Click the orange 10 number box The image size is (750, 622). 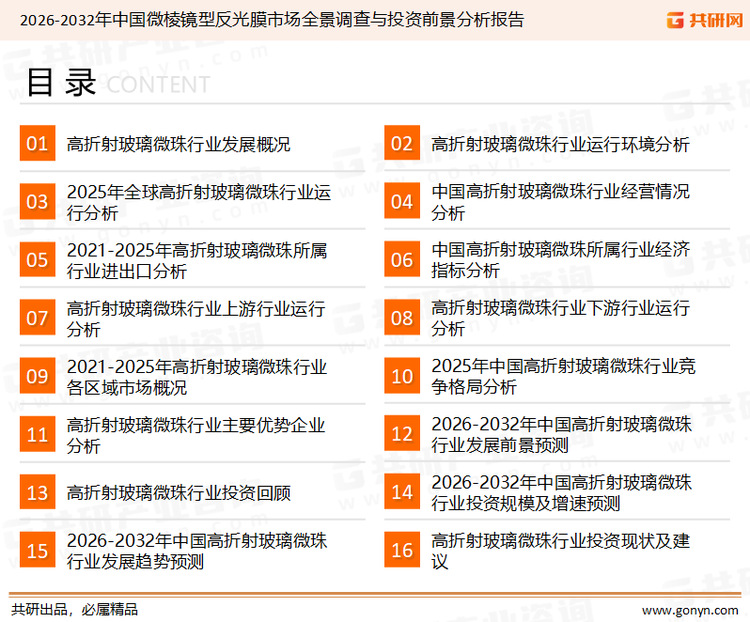pos(402,376)
